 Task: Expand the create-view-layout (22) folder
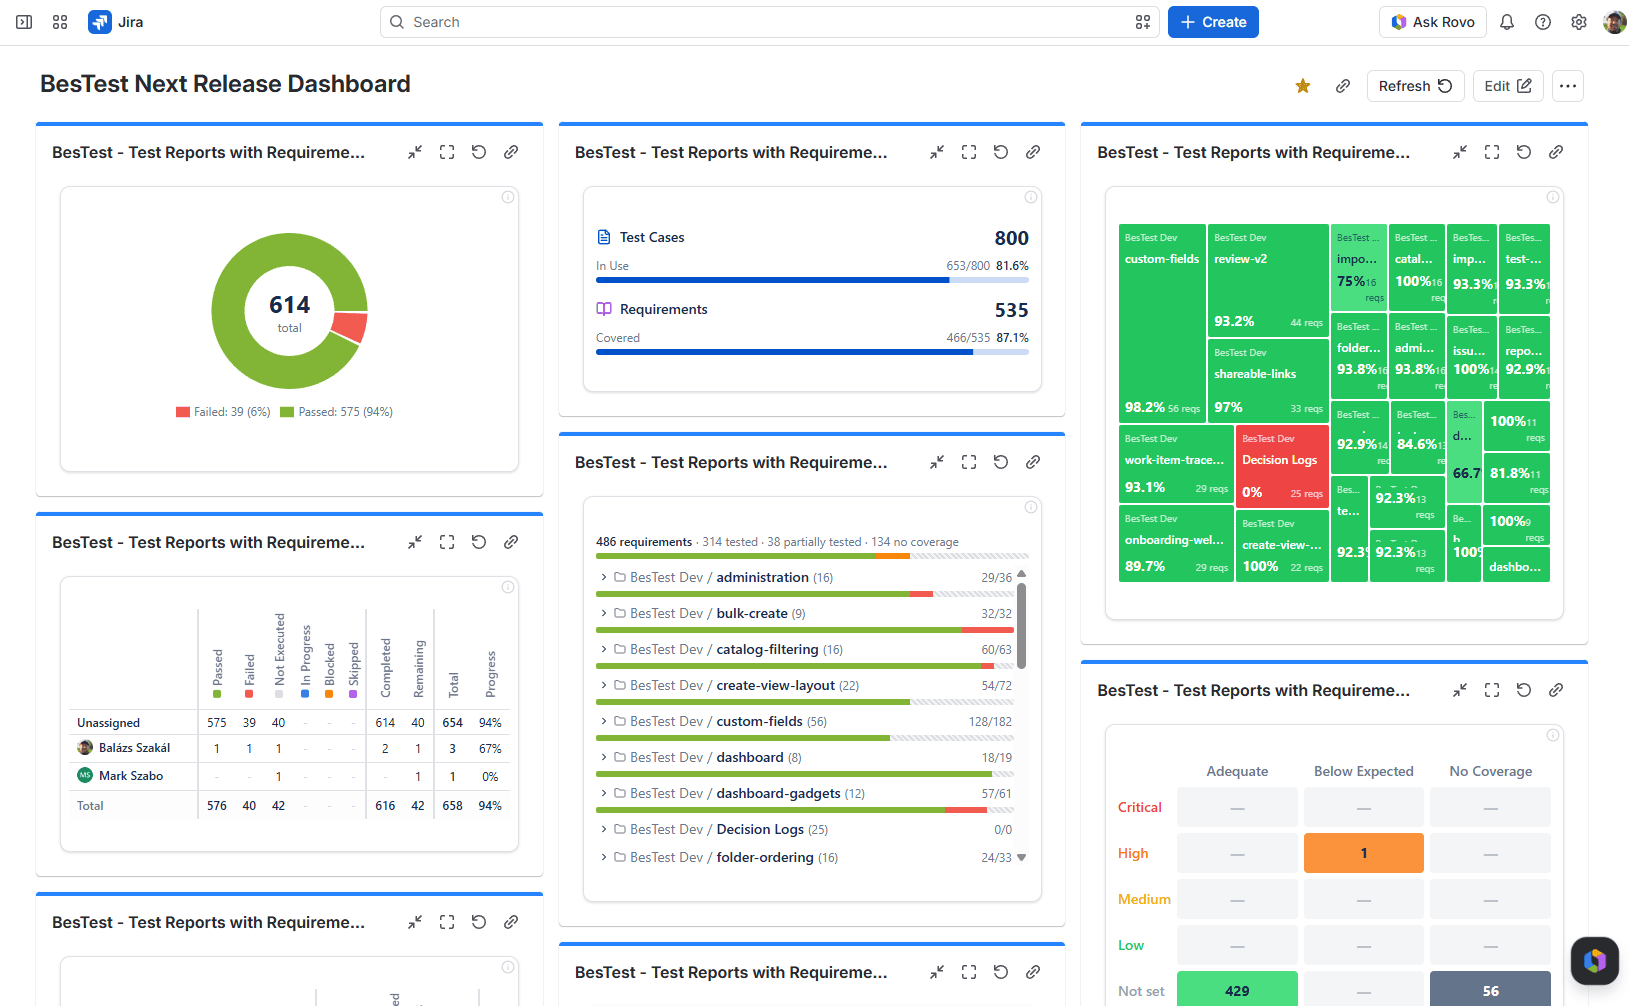coord(604,685)
